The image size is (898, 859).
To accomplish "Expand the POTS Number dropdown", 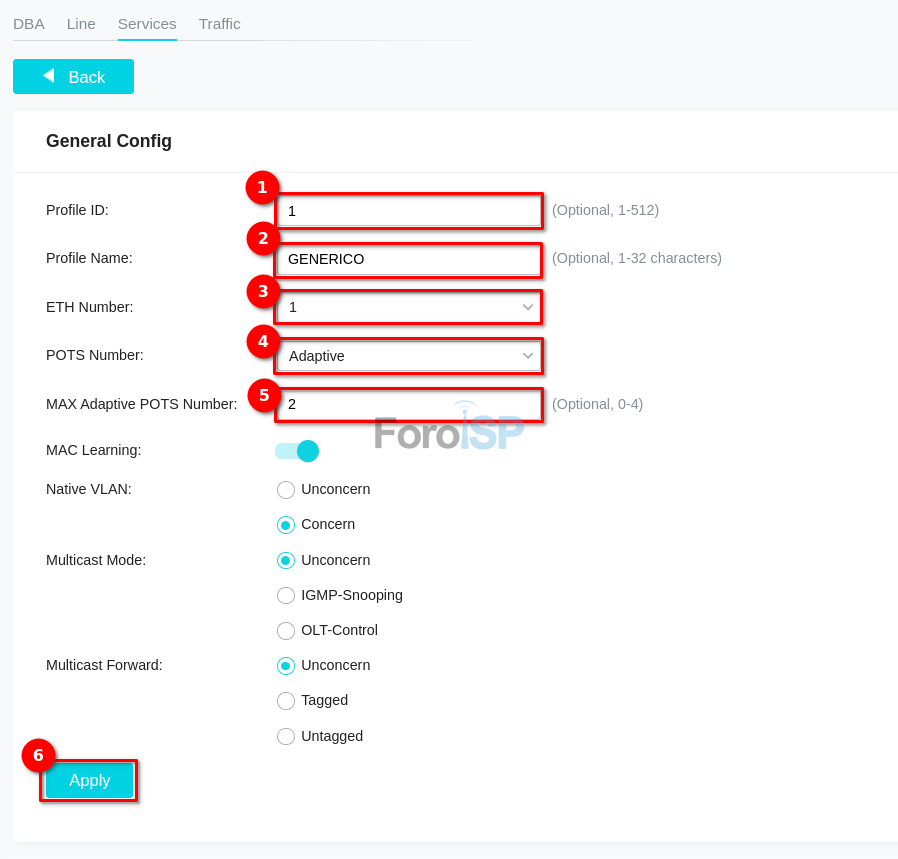I will pos(409,356).
